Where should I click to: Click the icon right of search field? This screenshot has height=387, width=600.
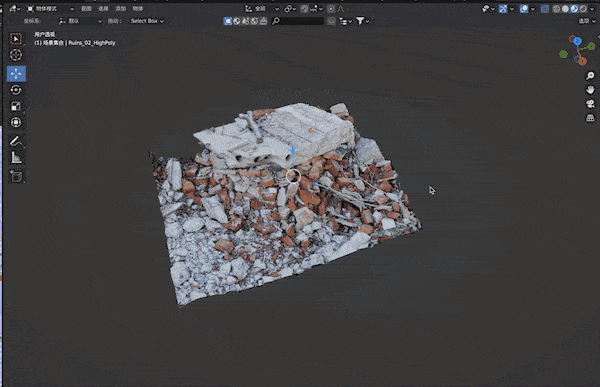click(x=331, y=21)
